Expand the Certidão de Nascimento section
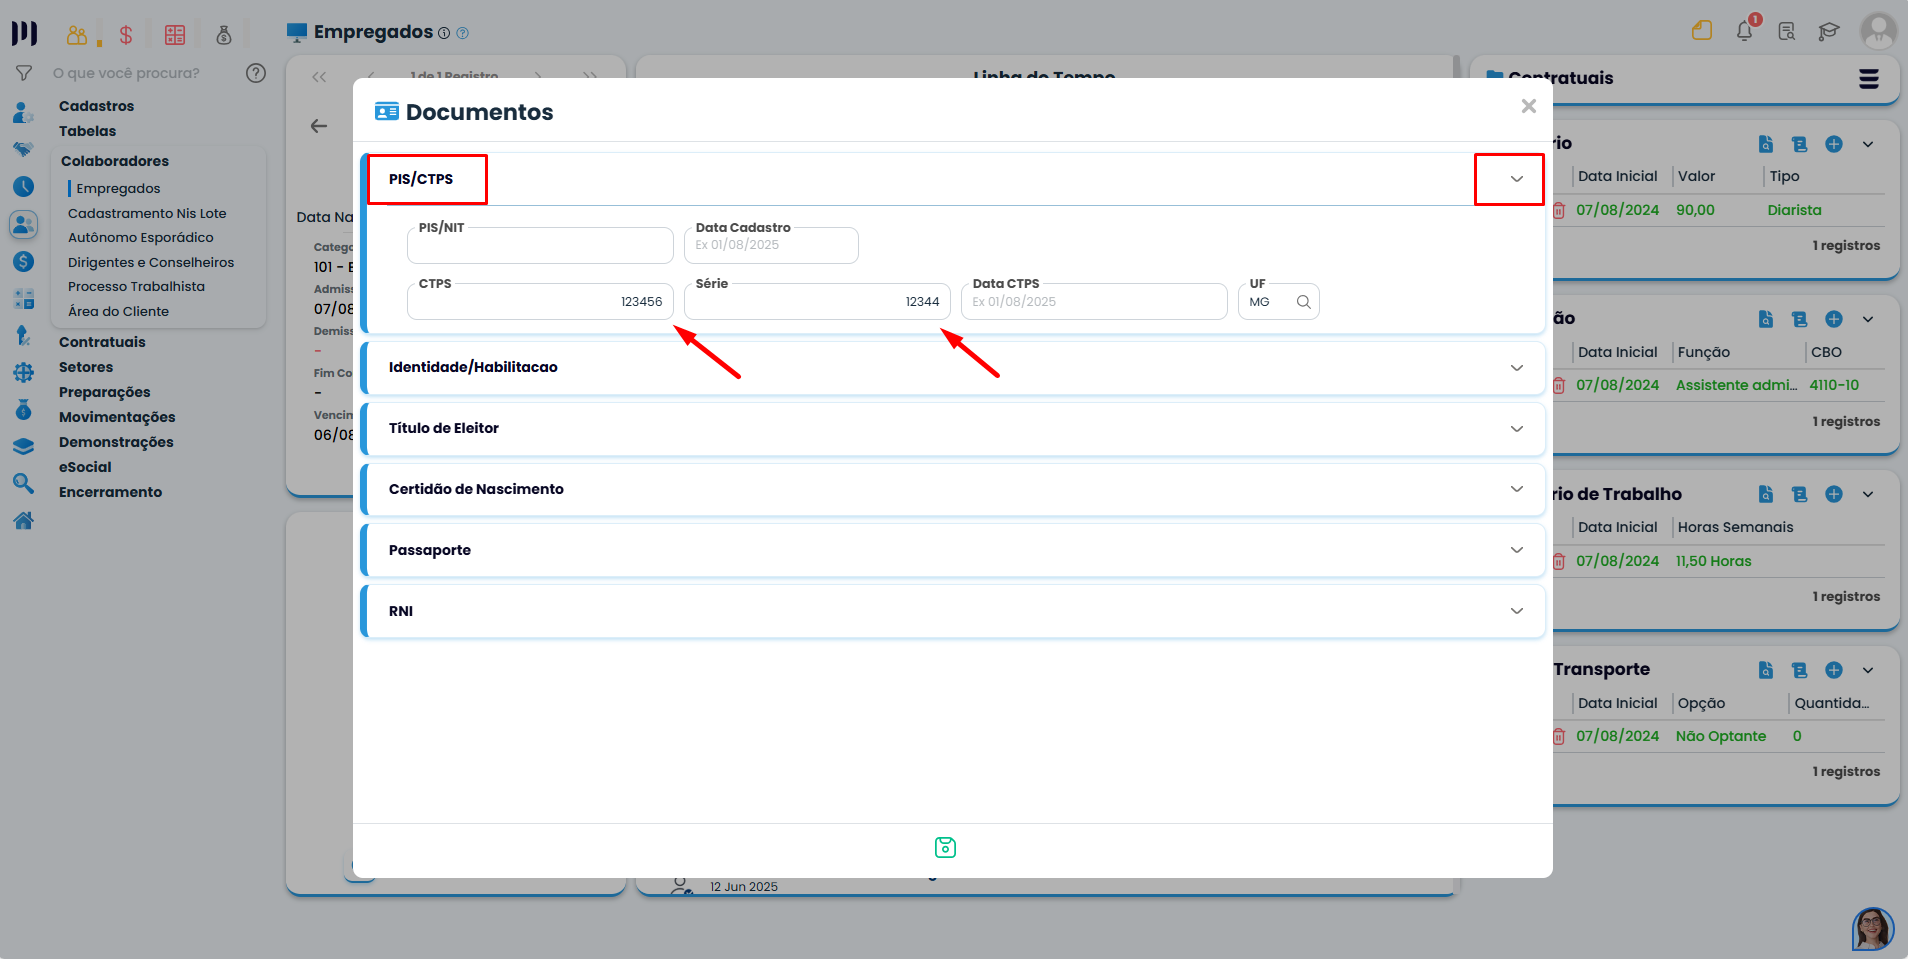The height and width of the screenshot is (959, 1908). click(x=1516, y=489)
